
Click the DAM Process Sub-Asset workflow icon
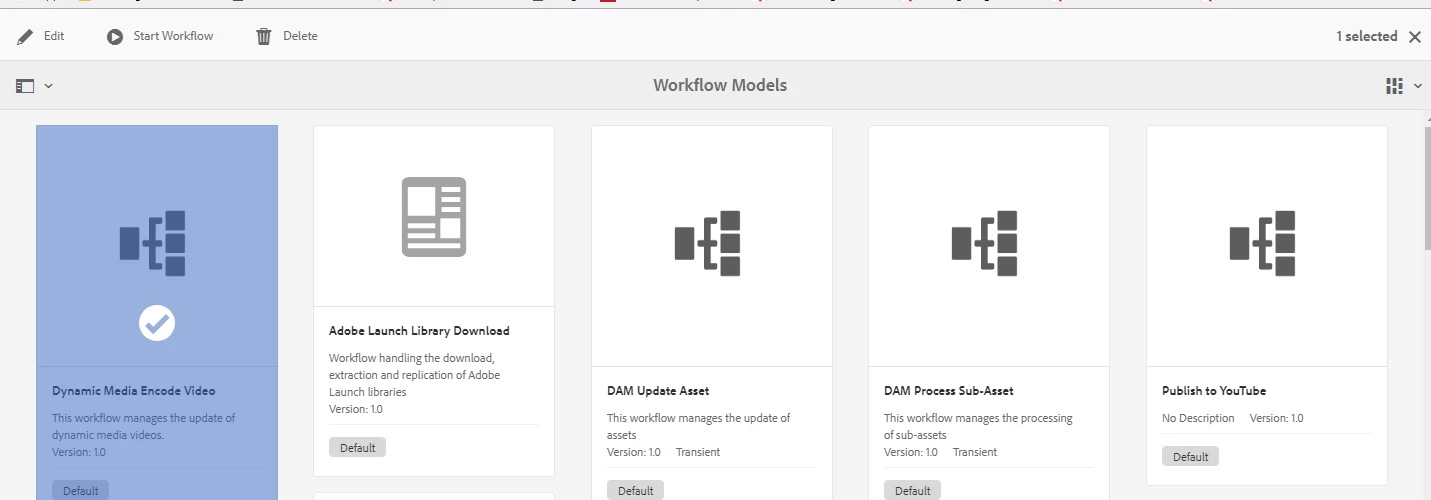tap(985, 243)
